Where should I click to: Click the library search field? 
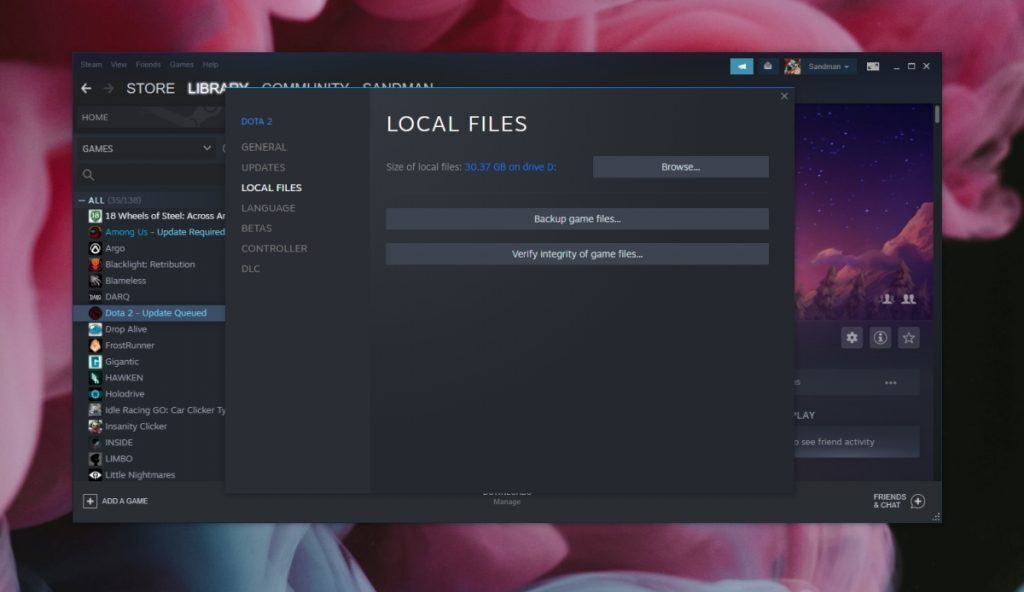coord(150,173)
